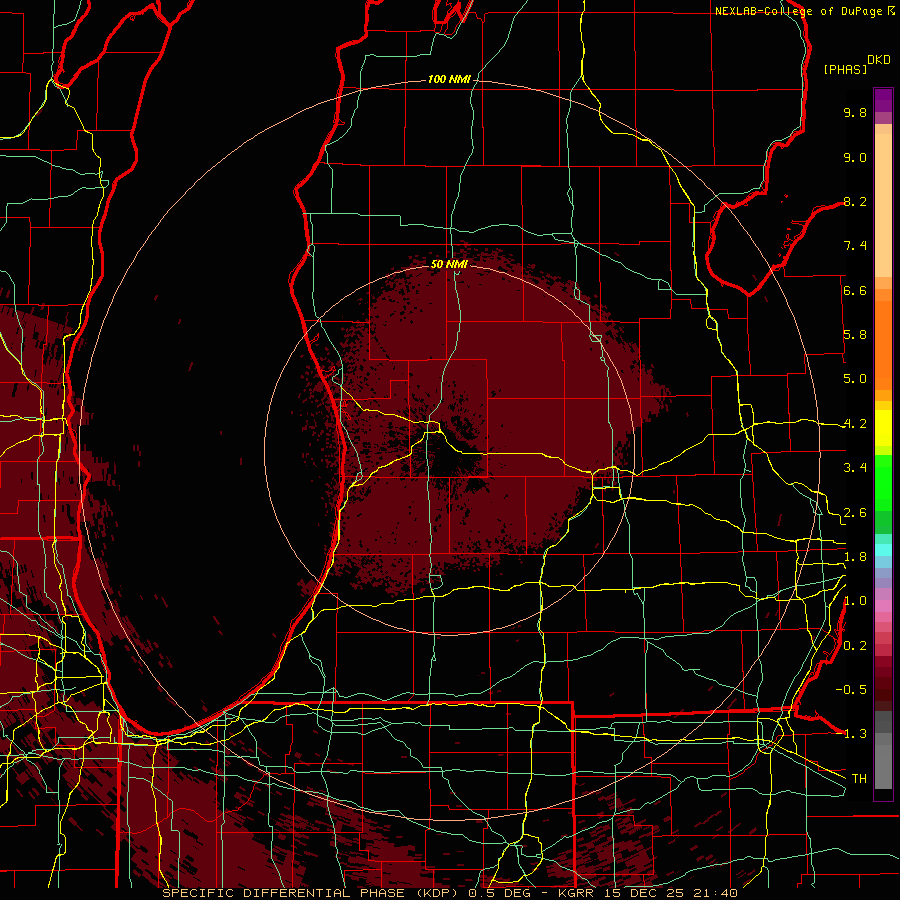Pick the bright orange band of color bar

coord(883,345)
